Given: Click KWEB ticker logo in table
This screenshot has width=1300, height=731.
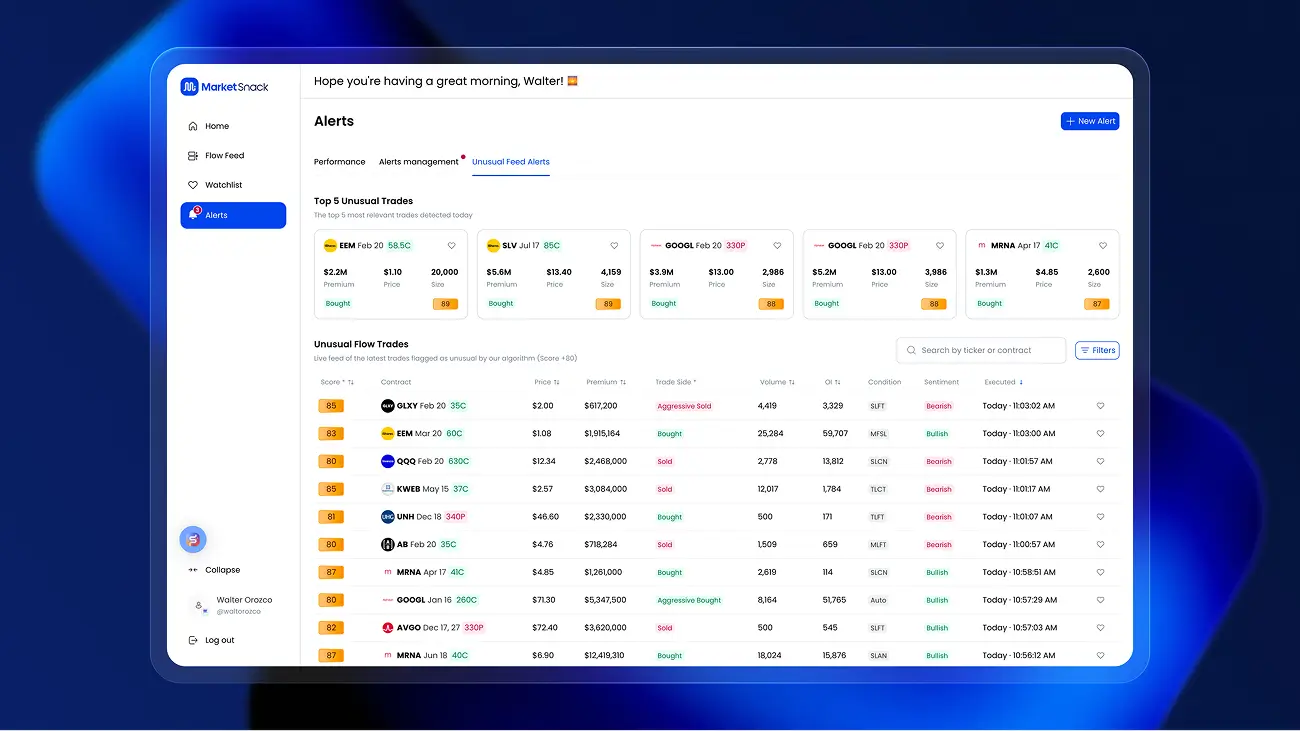Looking at the screenshot, I should [388, 489].
